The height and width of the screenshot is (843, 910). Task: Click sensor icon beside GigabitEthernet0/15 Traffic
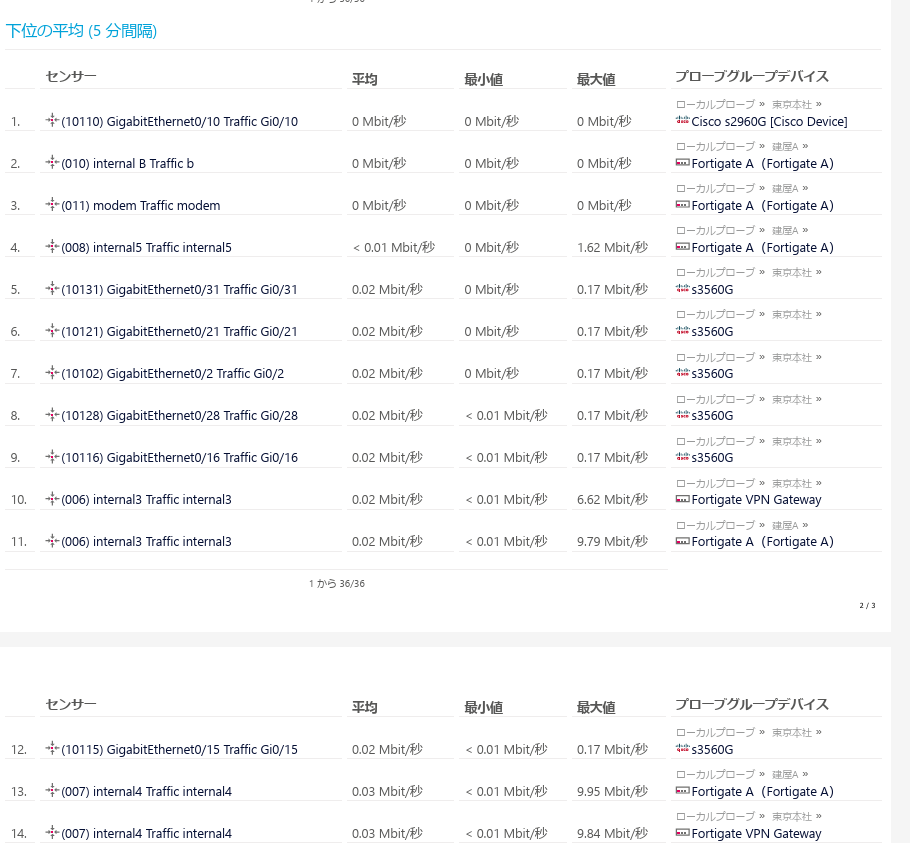[52, 748]
